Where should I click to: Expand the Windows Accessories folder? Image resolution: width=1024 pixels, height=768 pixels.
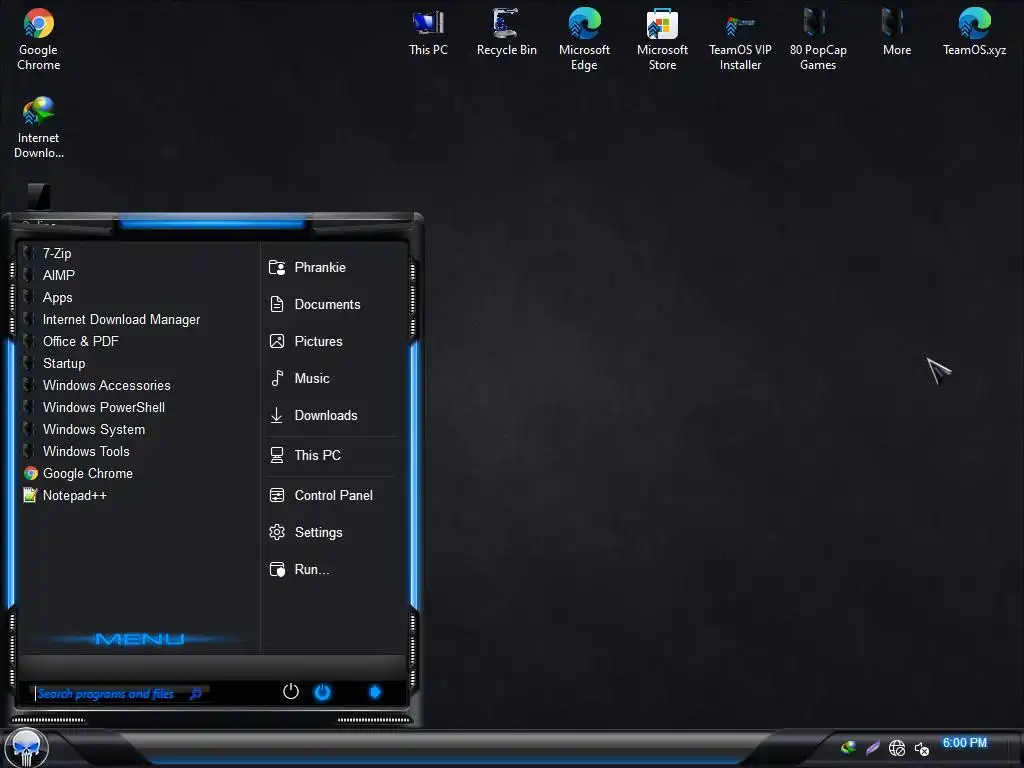(x=138, y=385)
